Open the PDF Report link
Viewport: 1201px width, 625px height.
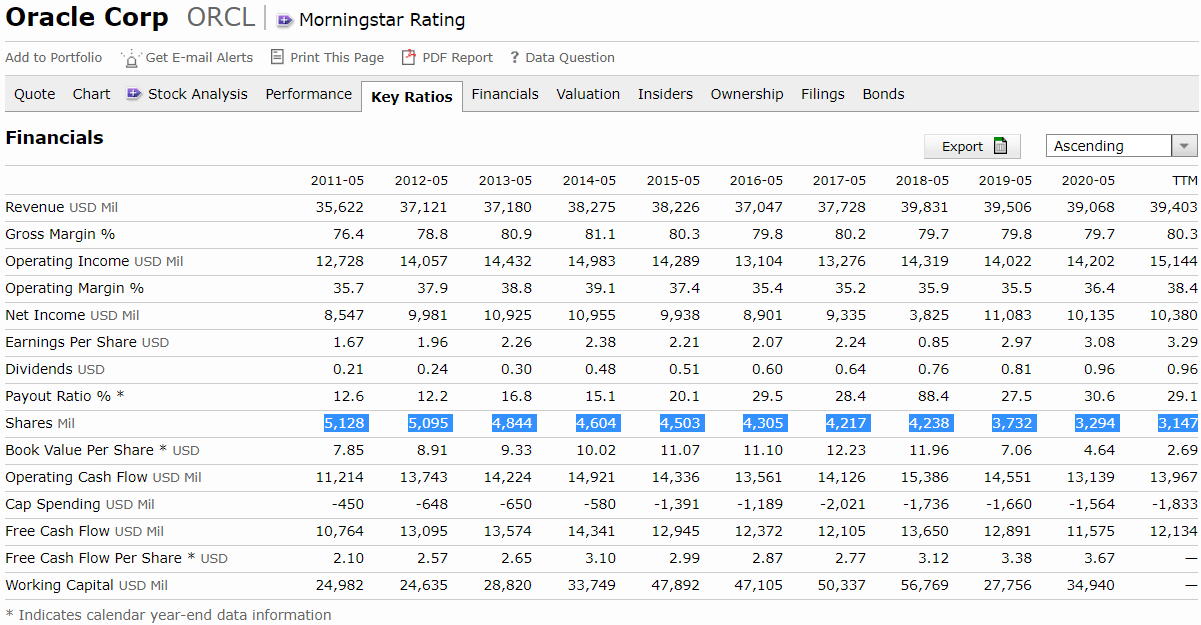(457, 57)
